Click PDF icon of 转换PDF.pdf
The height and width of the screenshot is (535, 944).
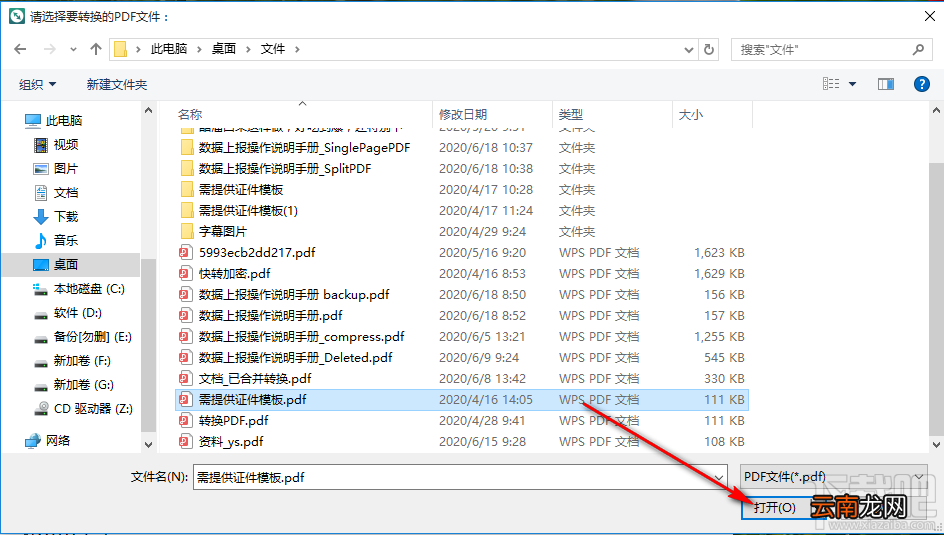tap(185, 421)
